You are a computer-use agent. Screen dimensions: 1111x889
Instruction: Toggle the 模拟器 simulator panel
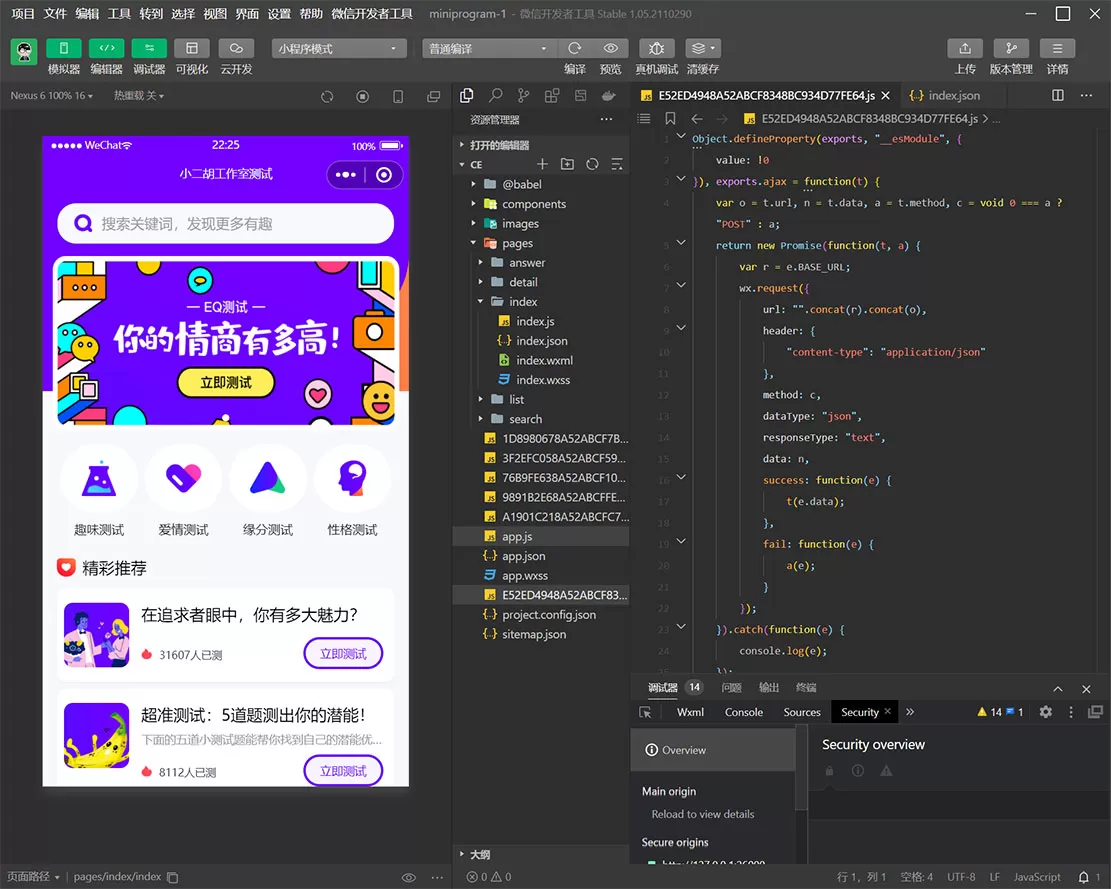point(64,48)
